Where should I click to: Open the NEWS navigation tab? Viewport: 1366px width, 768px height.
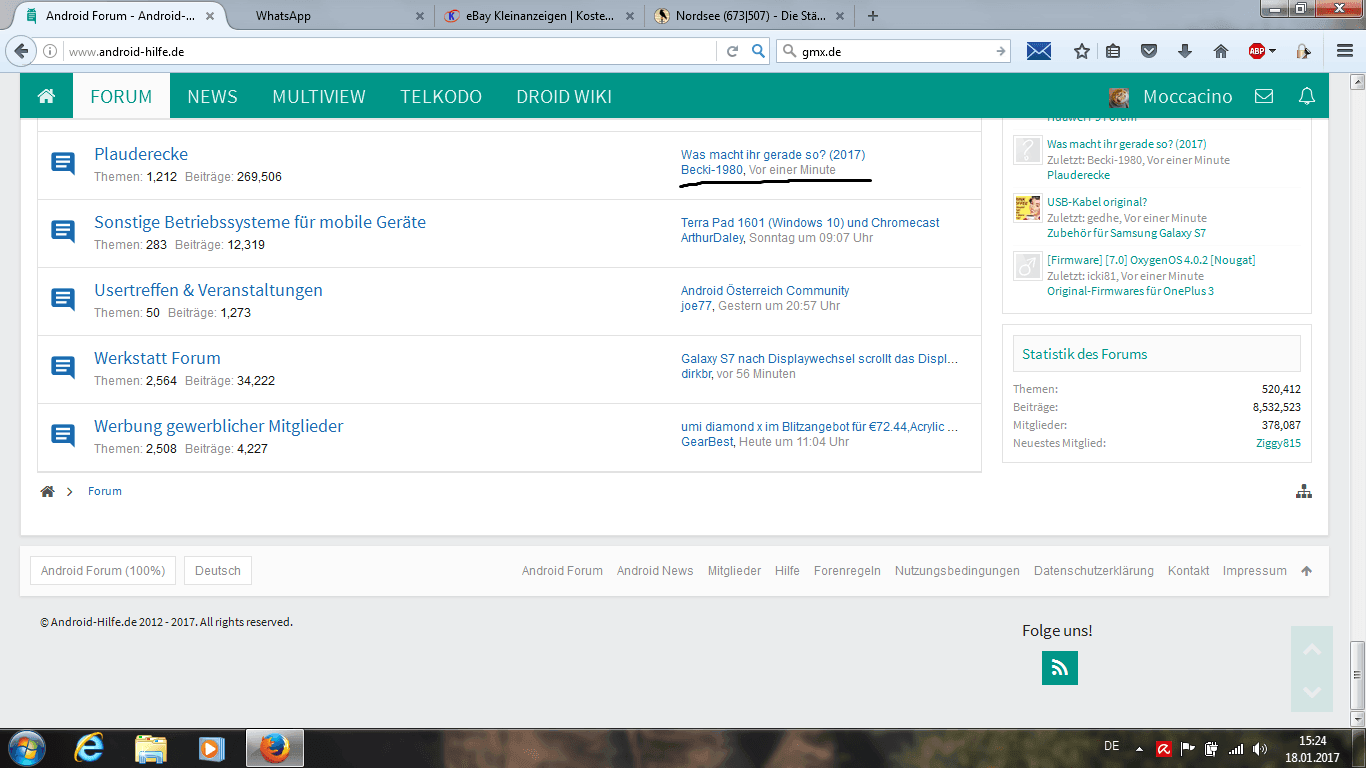pyautogui.click(x=212, y=97)
